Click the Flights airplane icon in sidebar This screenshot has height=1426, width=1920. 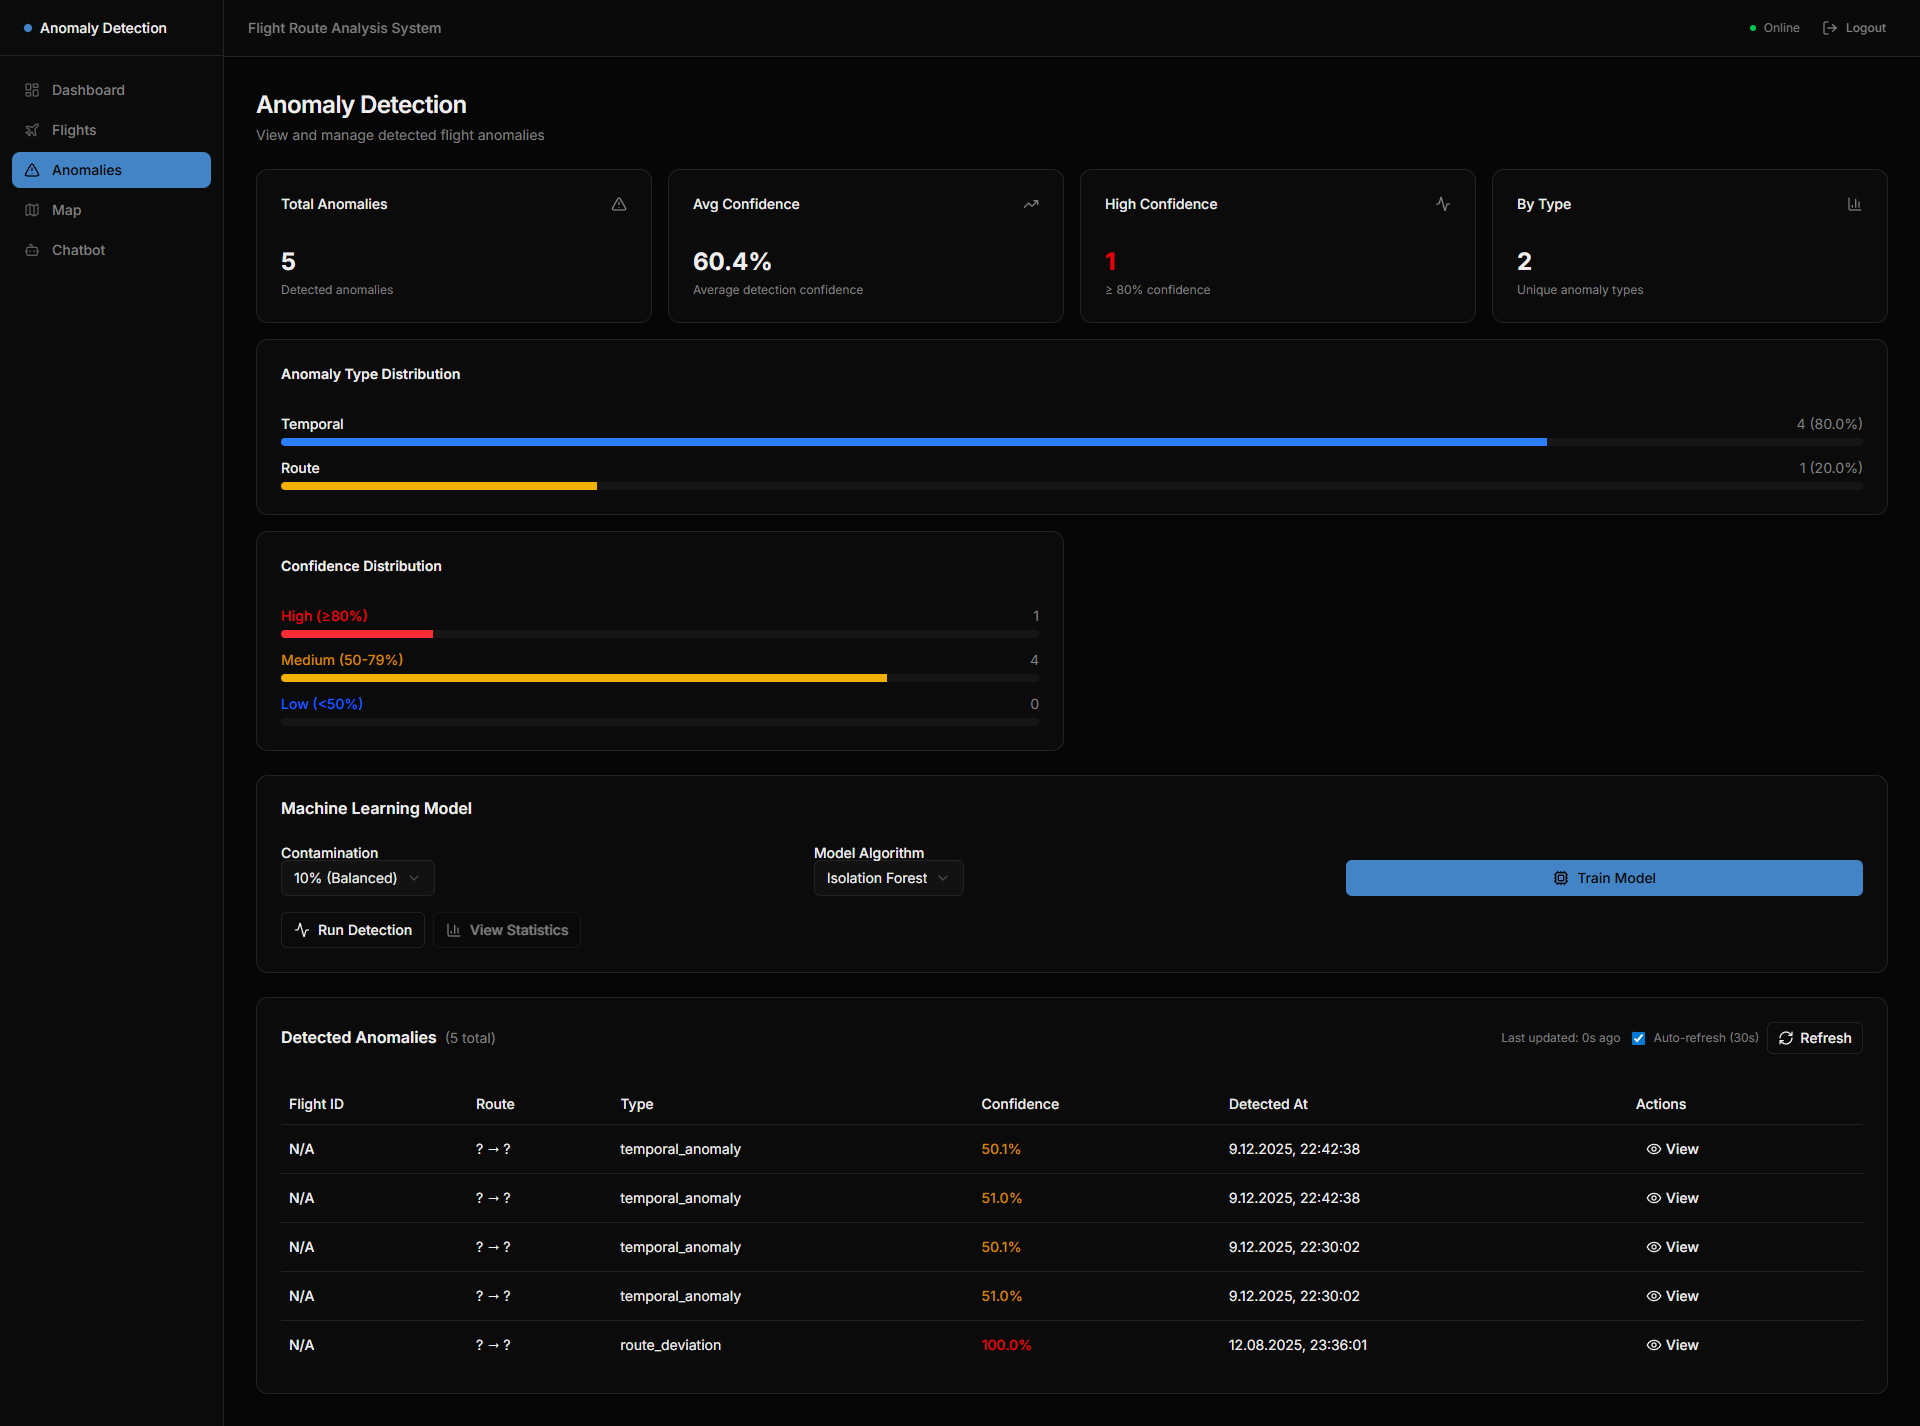point(32,130)
